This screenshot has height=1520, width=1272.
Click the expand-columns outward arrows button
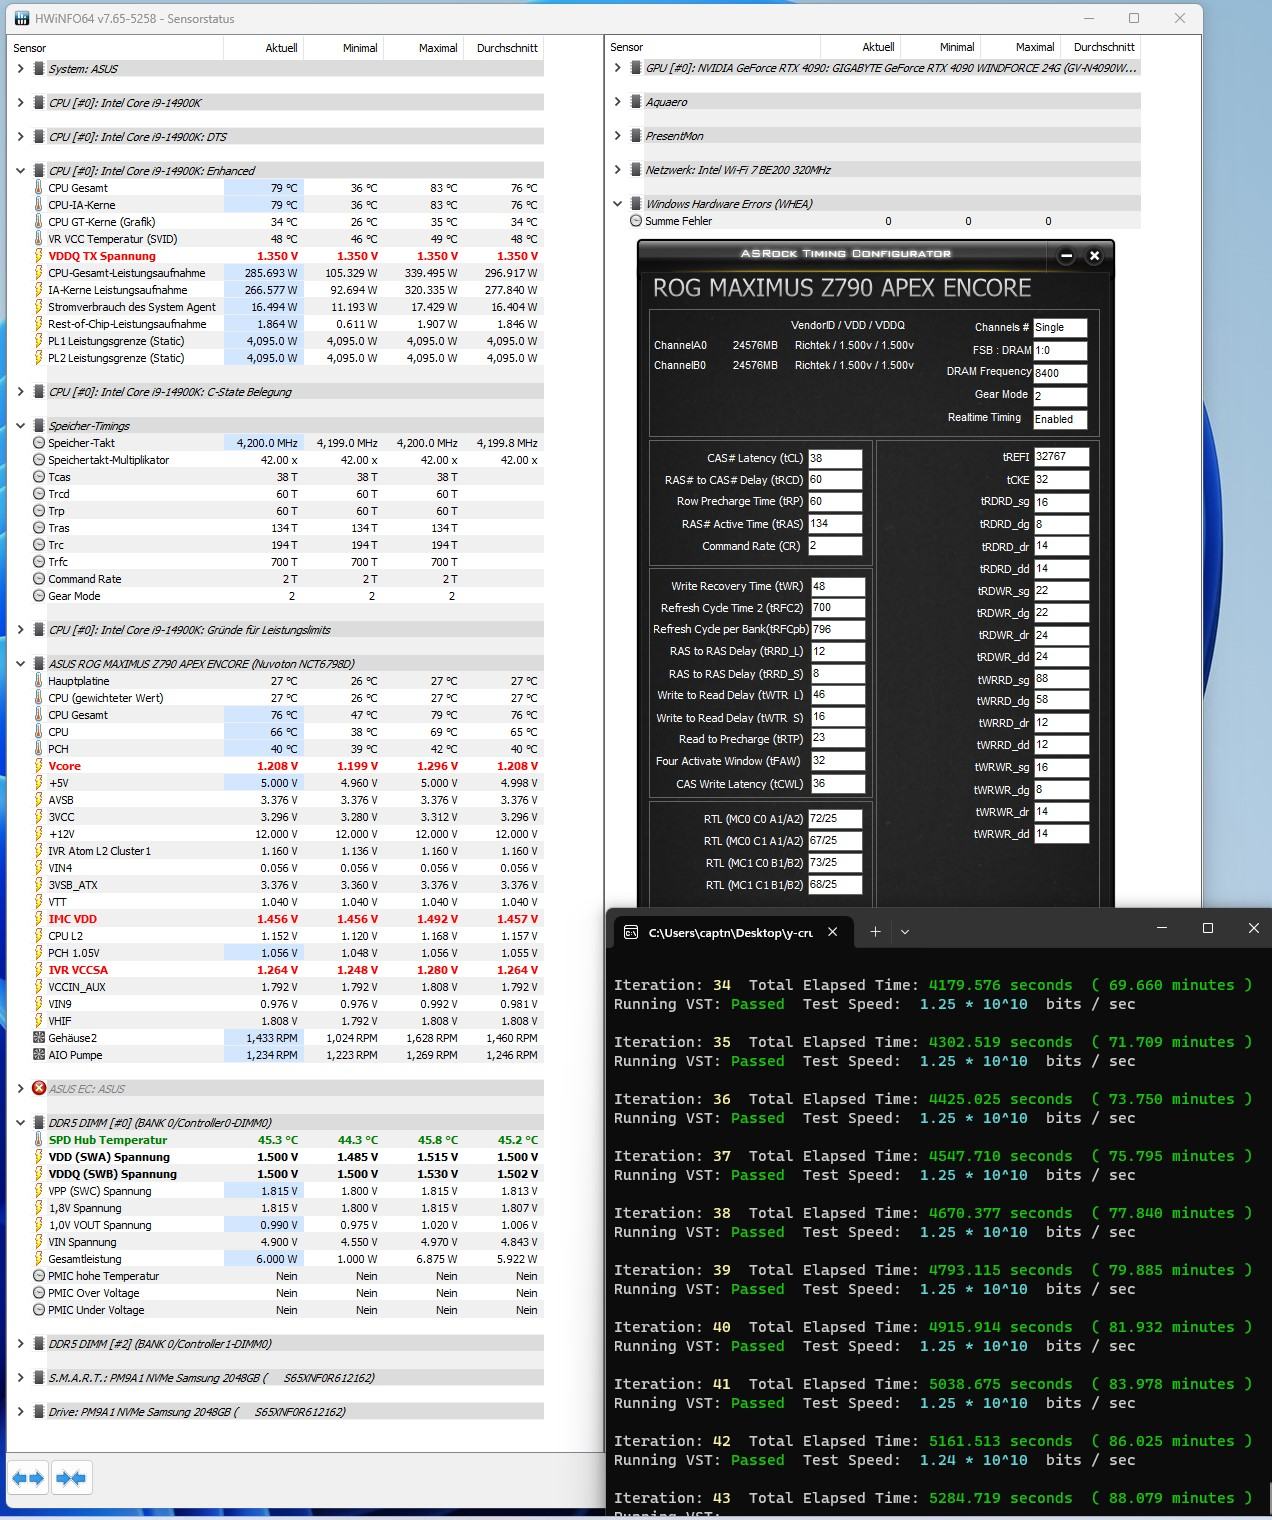point(28,1478)
